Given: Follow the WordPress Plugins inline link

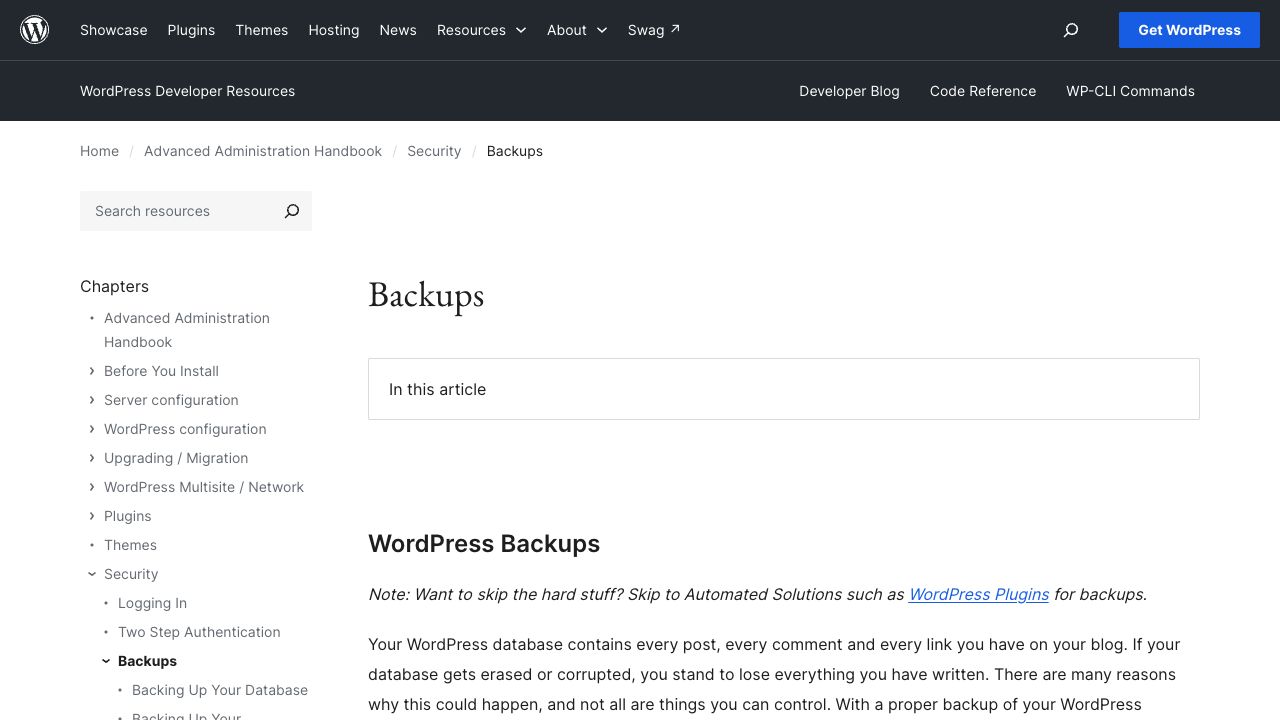Looking at the screenshot, I should click(x=979, y=594).
